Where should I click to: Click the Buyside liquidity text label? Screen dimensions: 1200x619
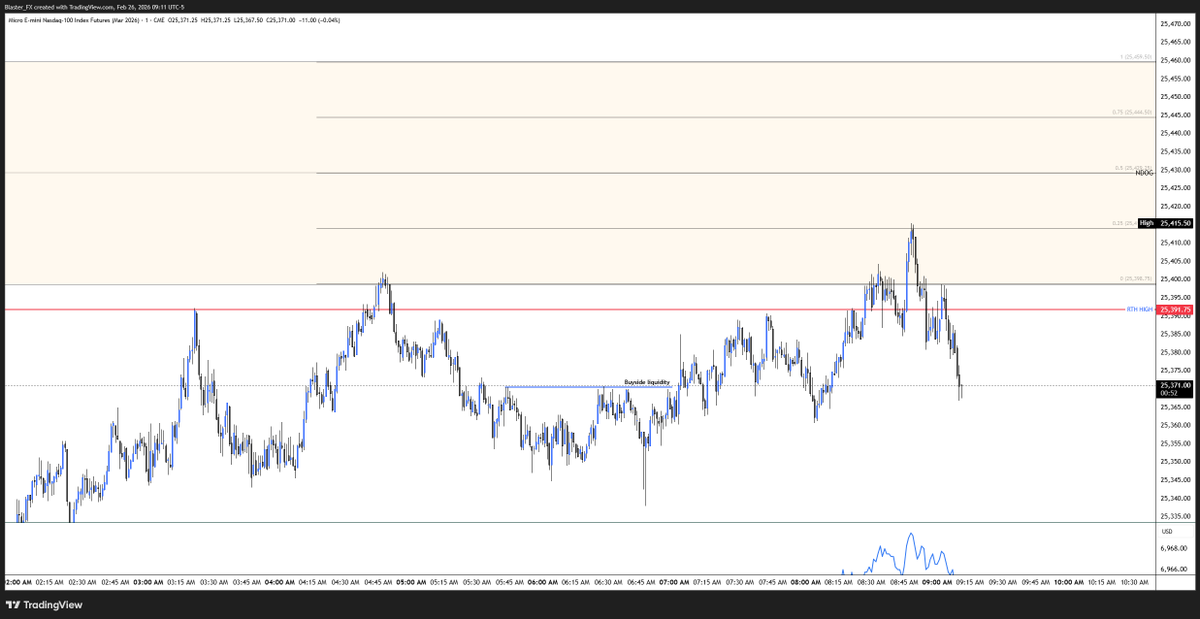click(647, 382)
